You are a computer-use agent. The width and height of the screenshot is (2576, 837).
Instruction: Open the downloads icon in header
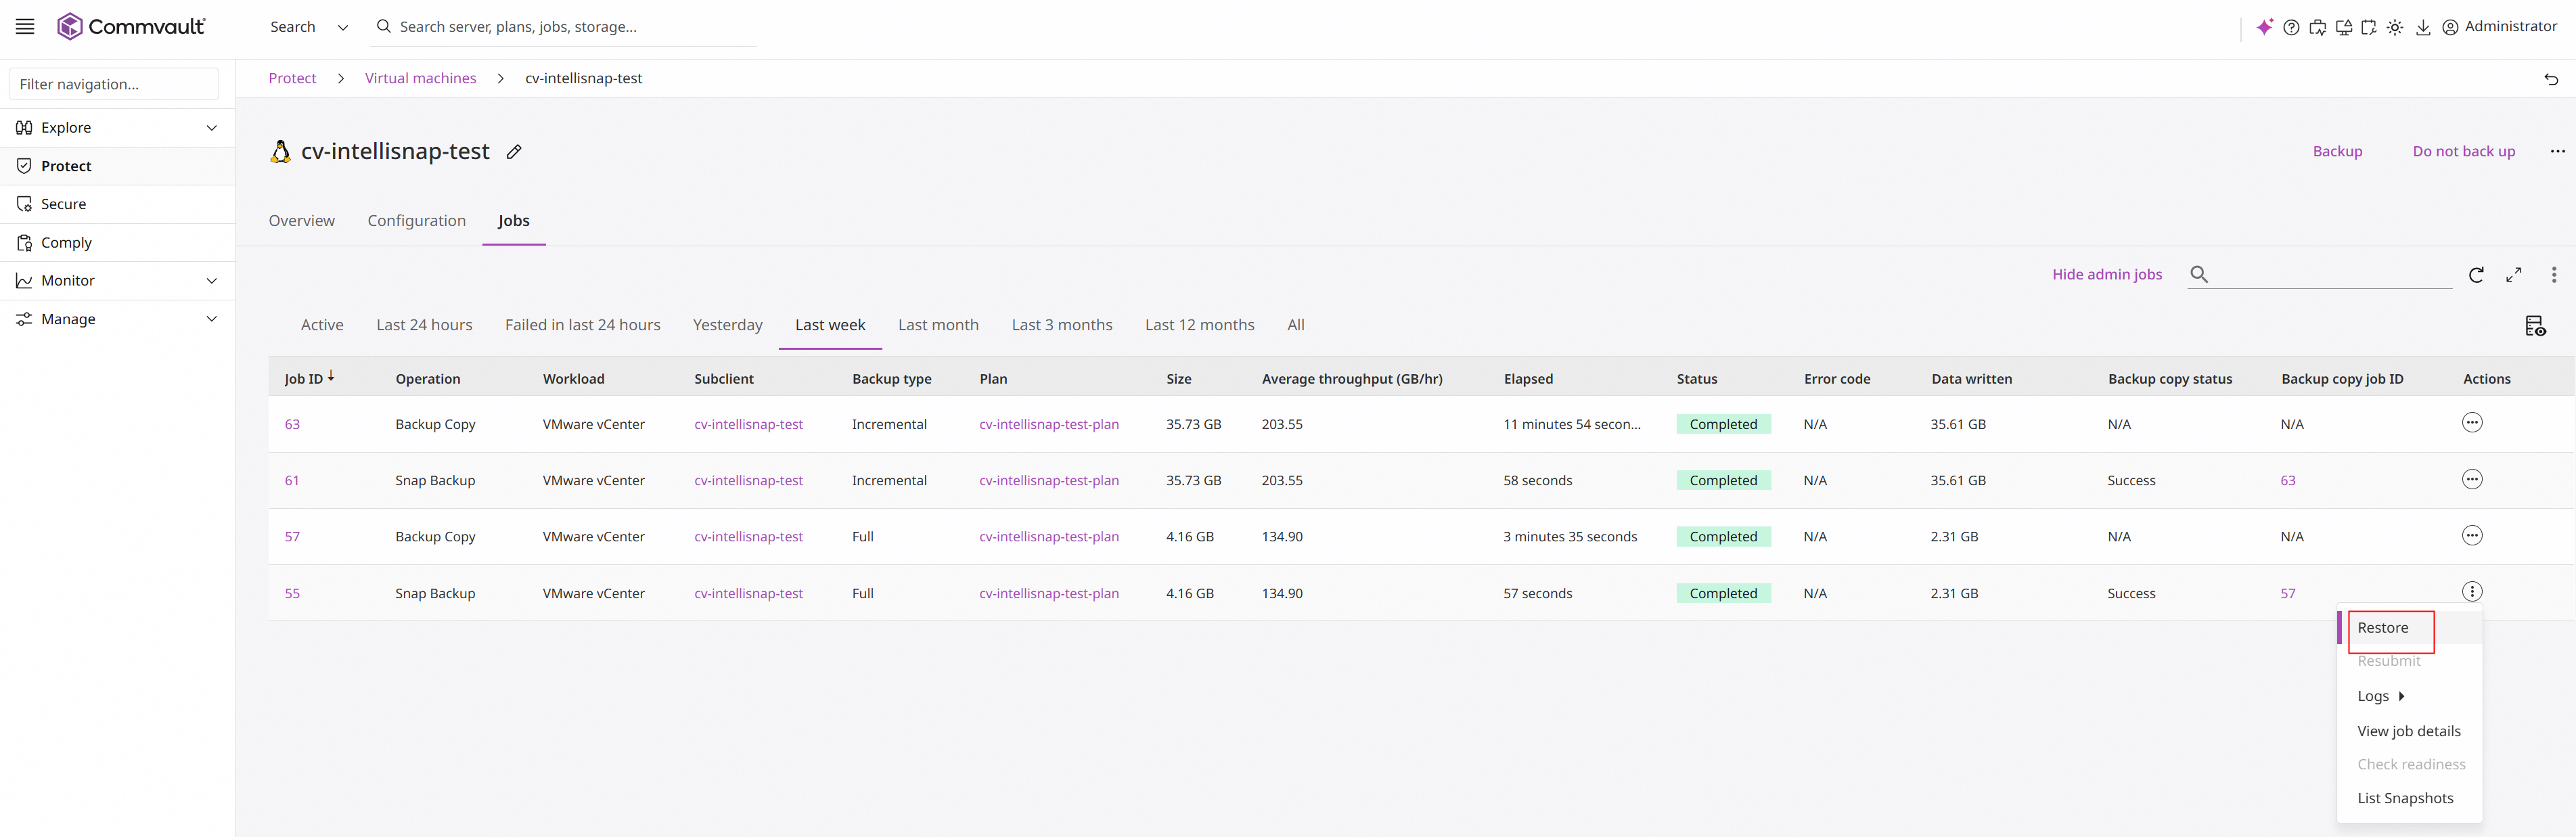click(x=2423, y=28)
